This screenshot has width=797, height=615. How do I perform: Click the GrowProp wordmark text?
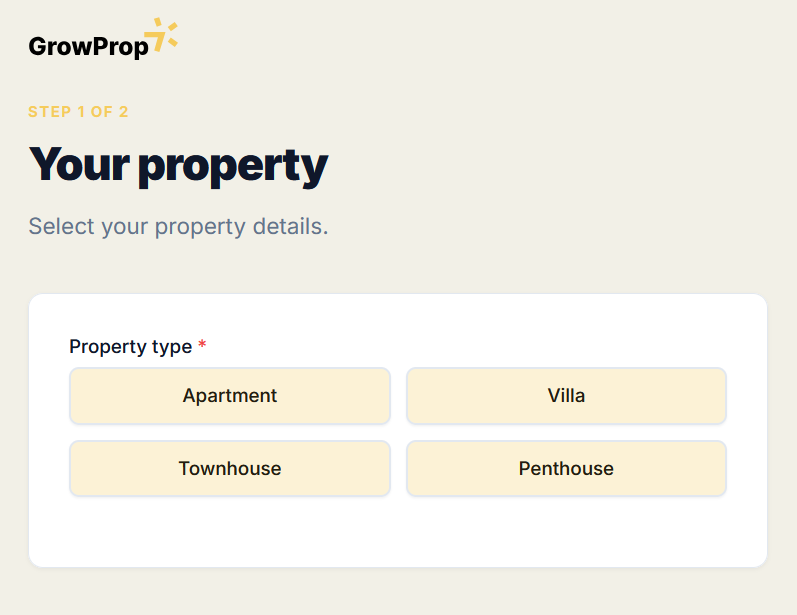tap(88, 46)
